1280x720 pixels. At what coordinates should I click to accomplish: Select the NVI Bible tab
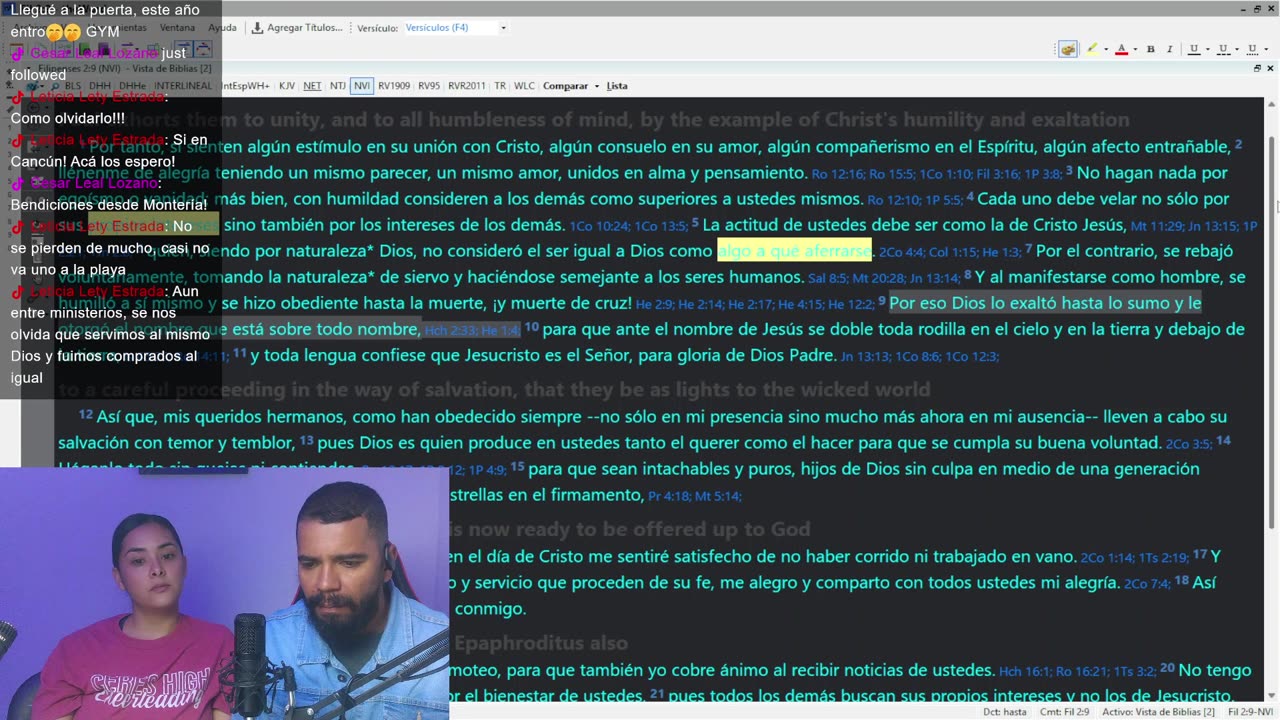point(362,86)
